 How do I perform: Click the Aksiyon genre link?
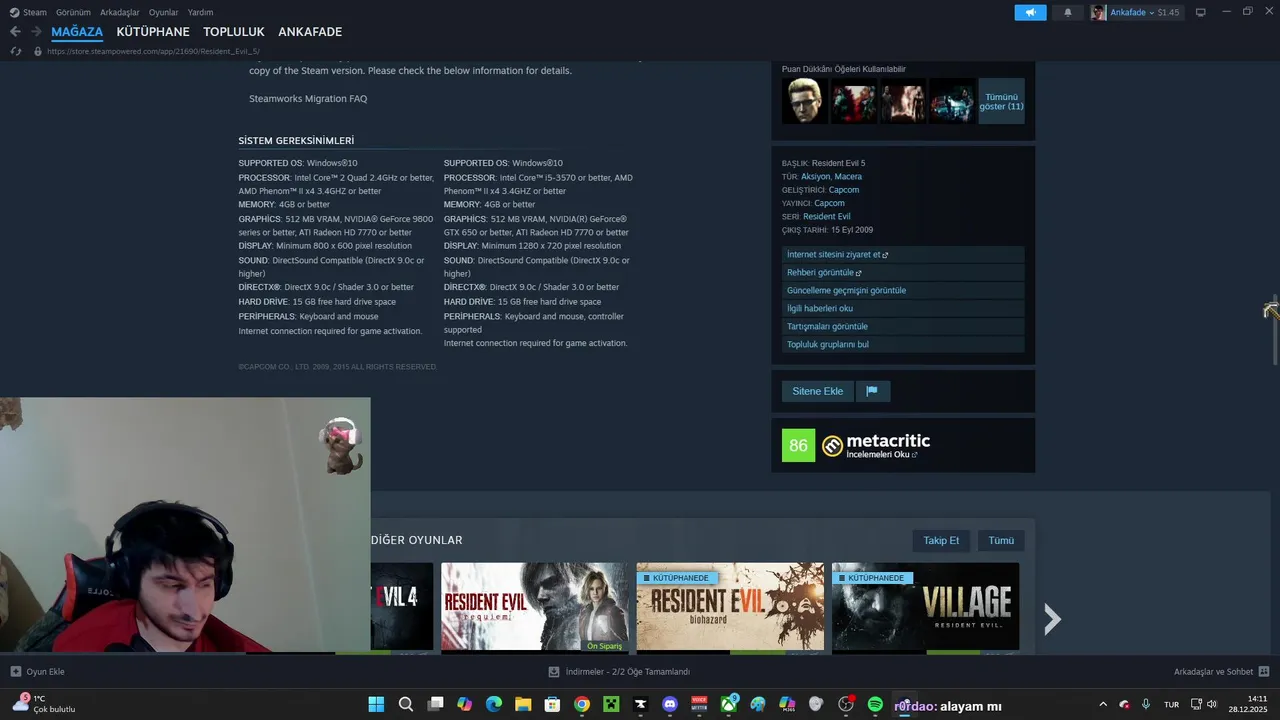[815, 177]
